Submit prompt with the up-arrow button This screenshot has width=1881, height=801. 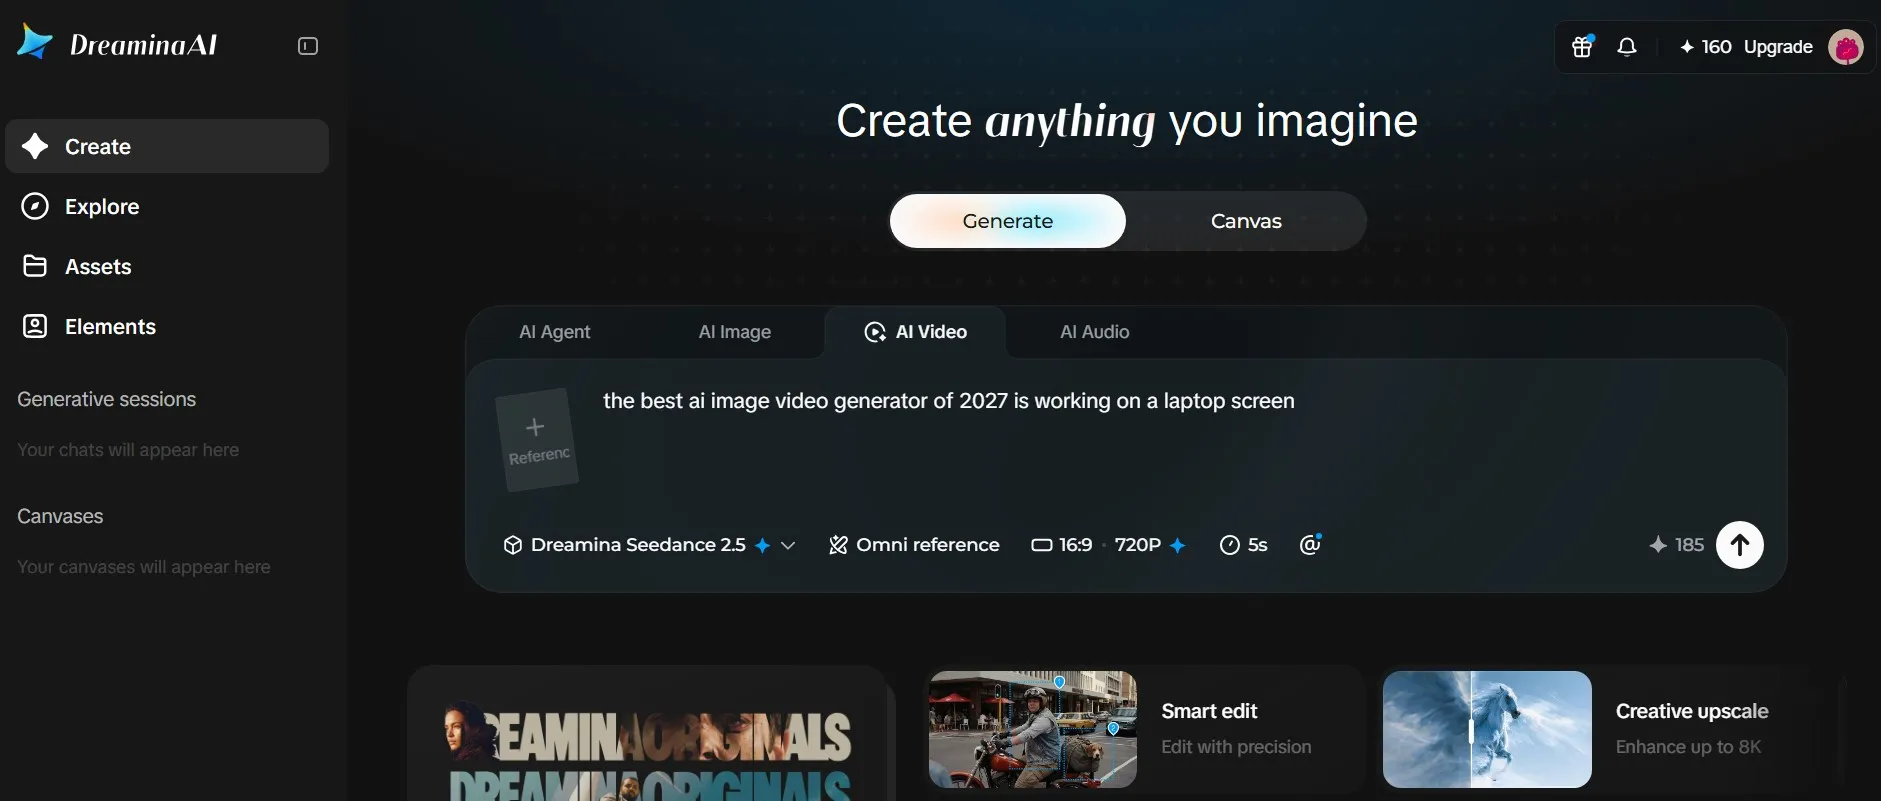coord(1739,545)
